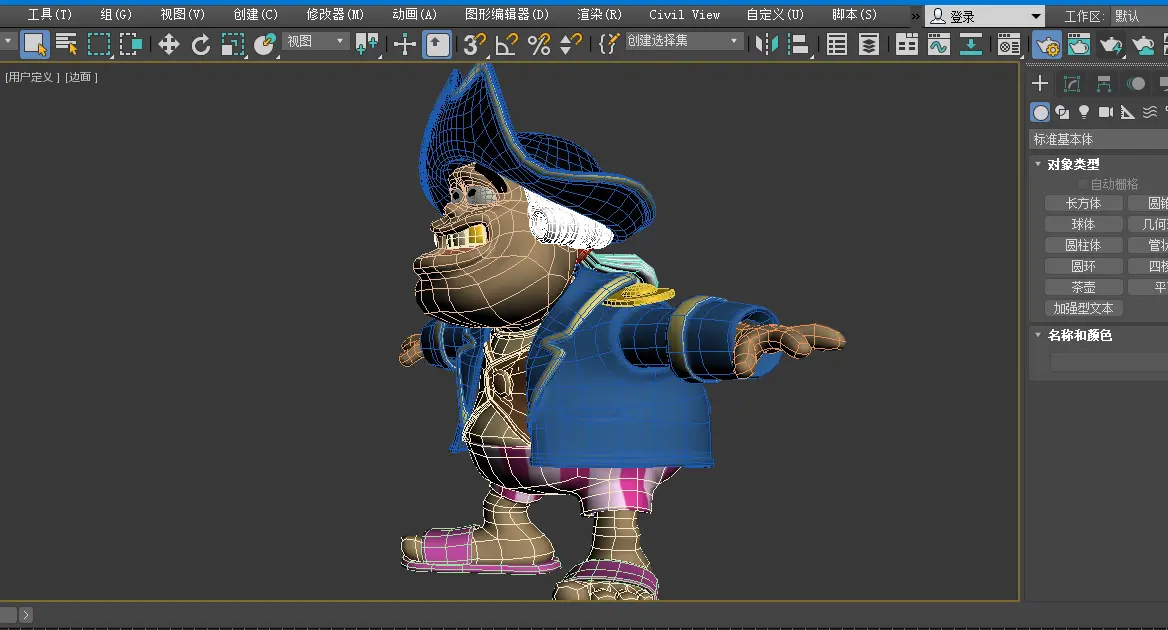Select the Move transform tool
The image size is (1168, 630).
(x=169, y=44)
